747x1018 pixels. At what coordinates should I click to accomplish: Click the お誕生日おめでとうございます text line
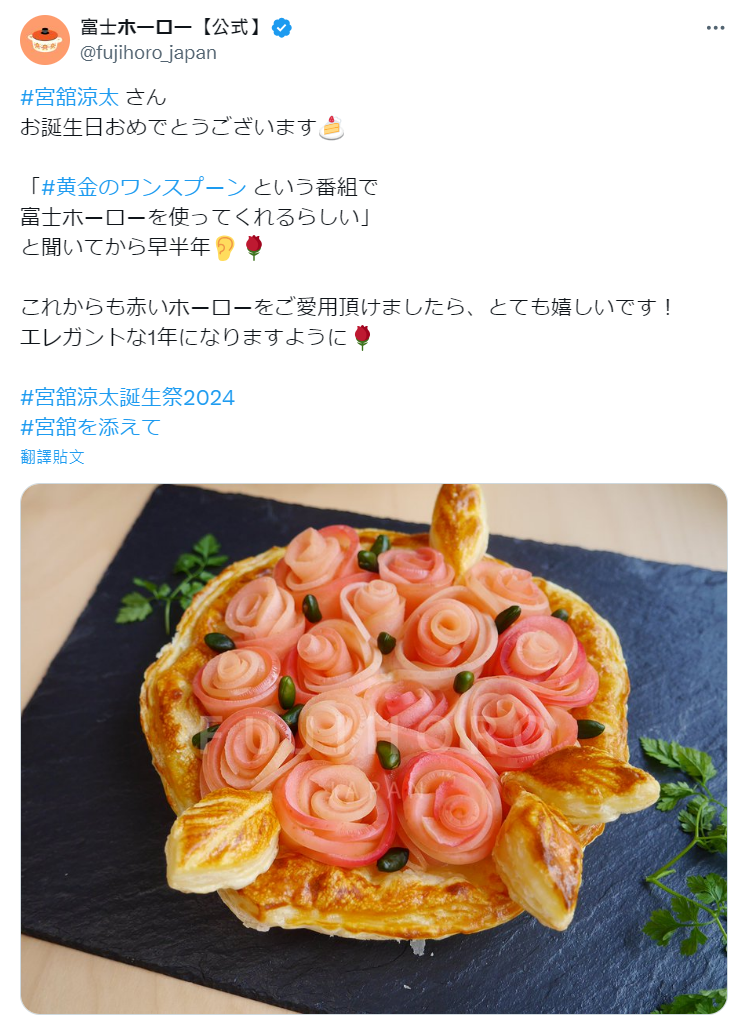tap(168, 127)
